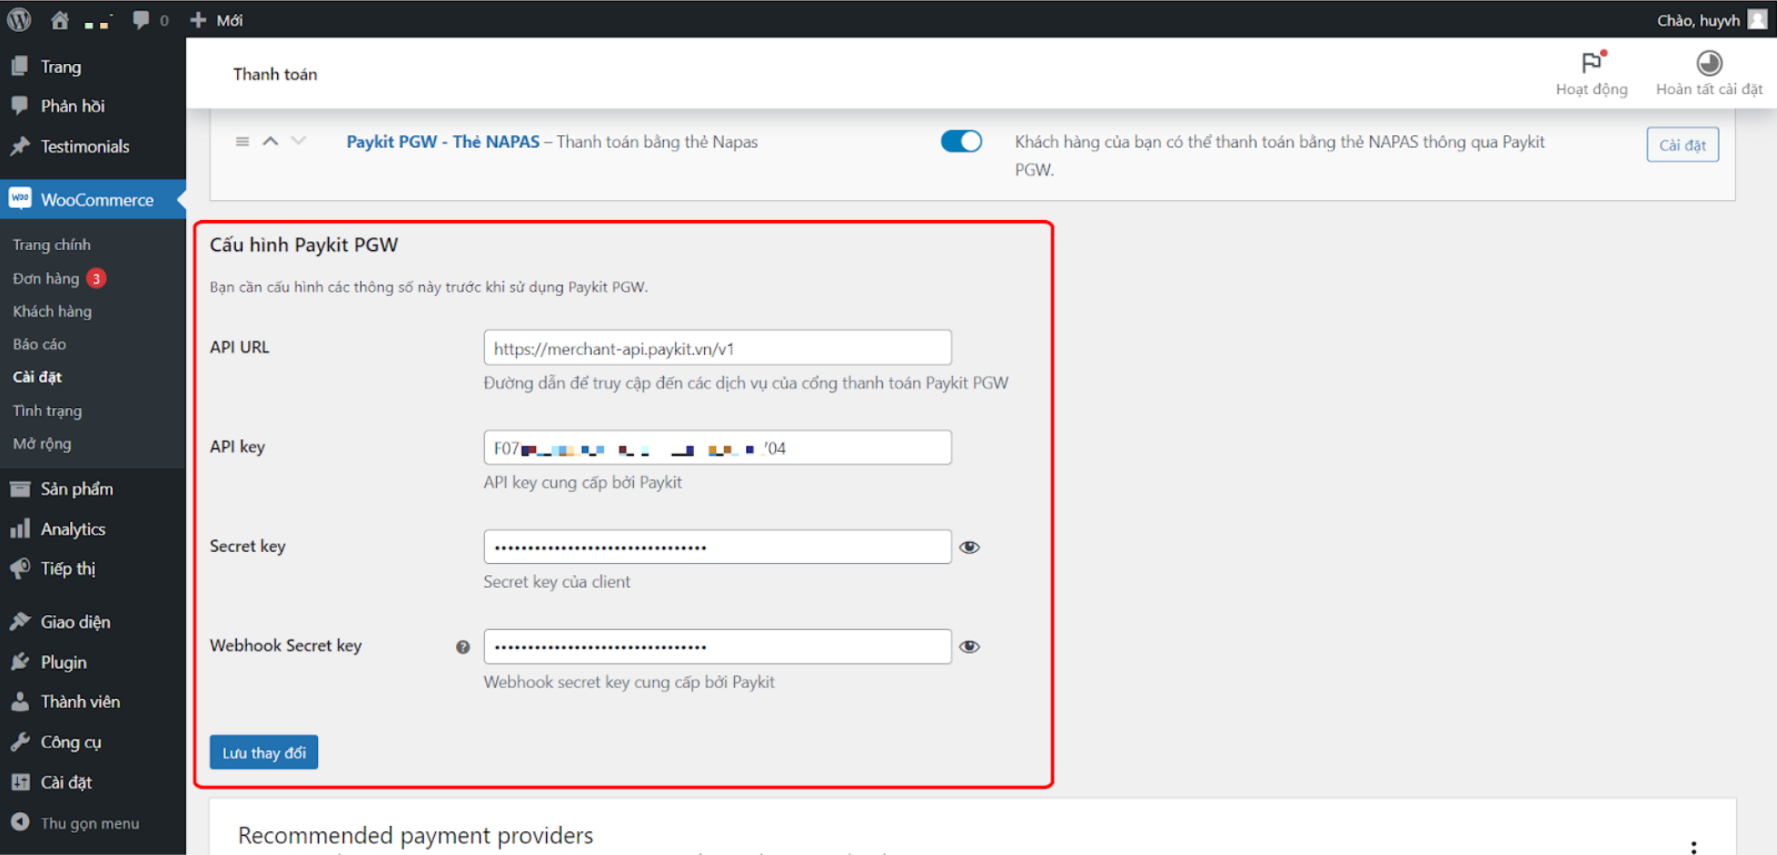Open the site home icon in the admin bar
This screenshot has height=855, width=1777.
60,19
